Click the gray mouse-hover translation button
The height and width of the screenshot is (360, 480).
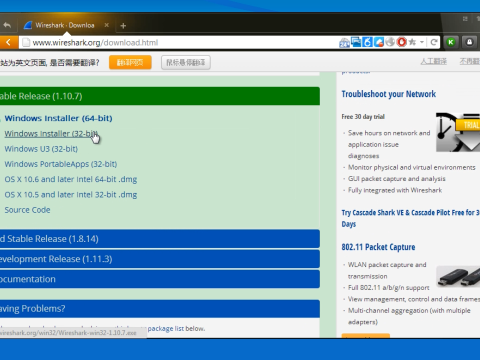186,62
